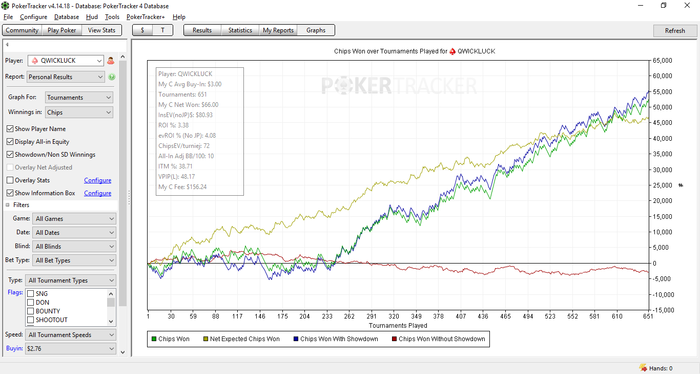Open the PokerTracker+ menu

146,17
